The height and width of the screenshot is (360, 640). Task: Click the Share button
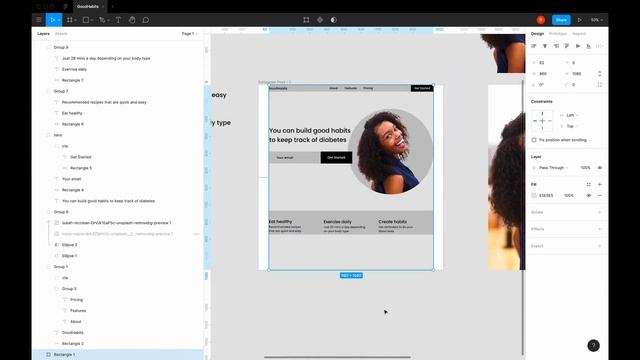pos(561,20)
